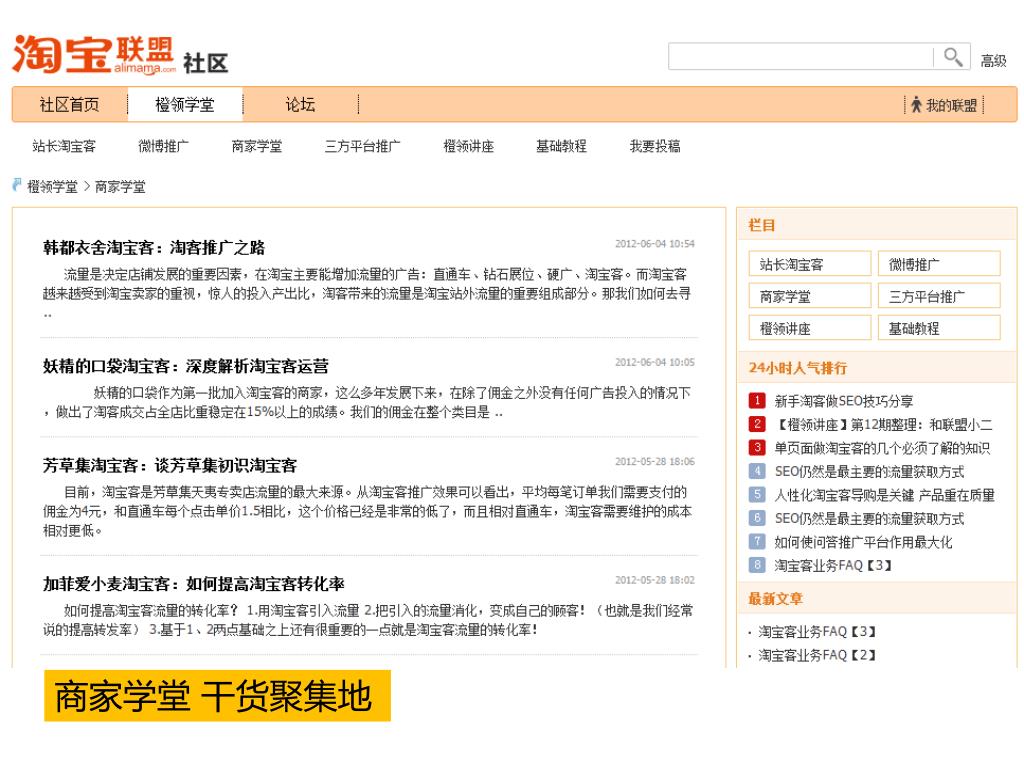Click the breadcrumb page icon
The height and width of the screenshot is (768, 1024).
click(17, 185)
